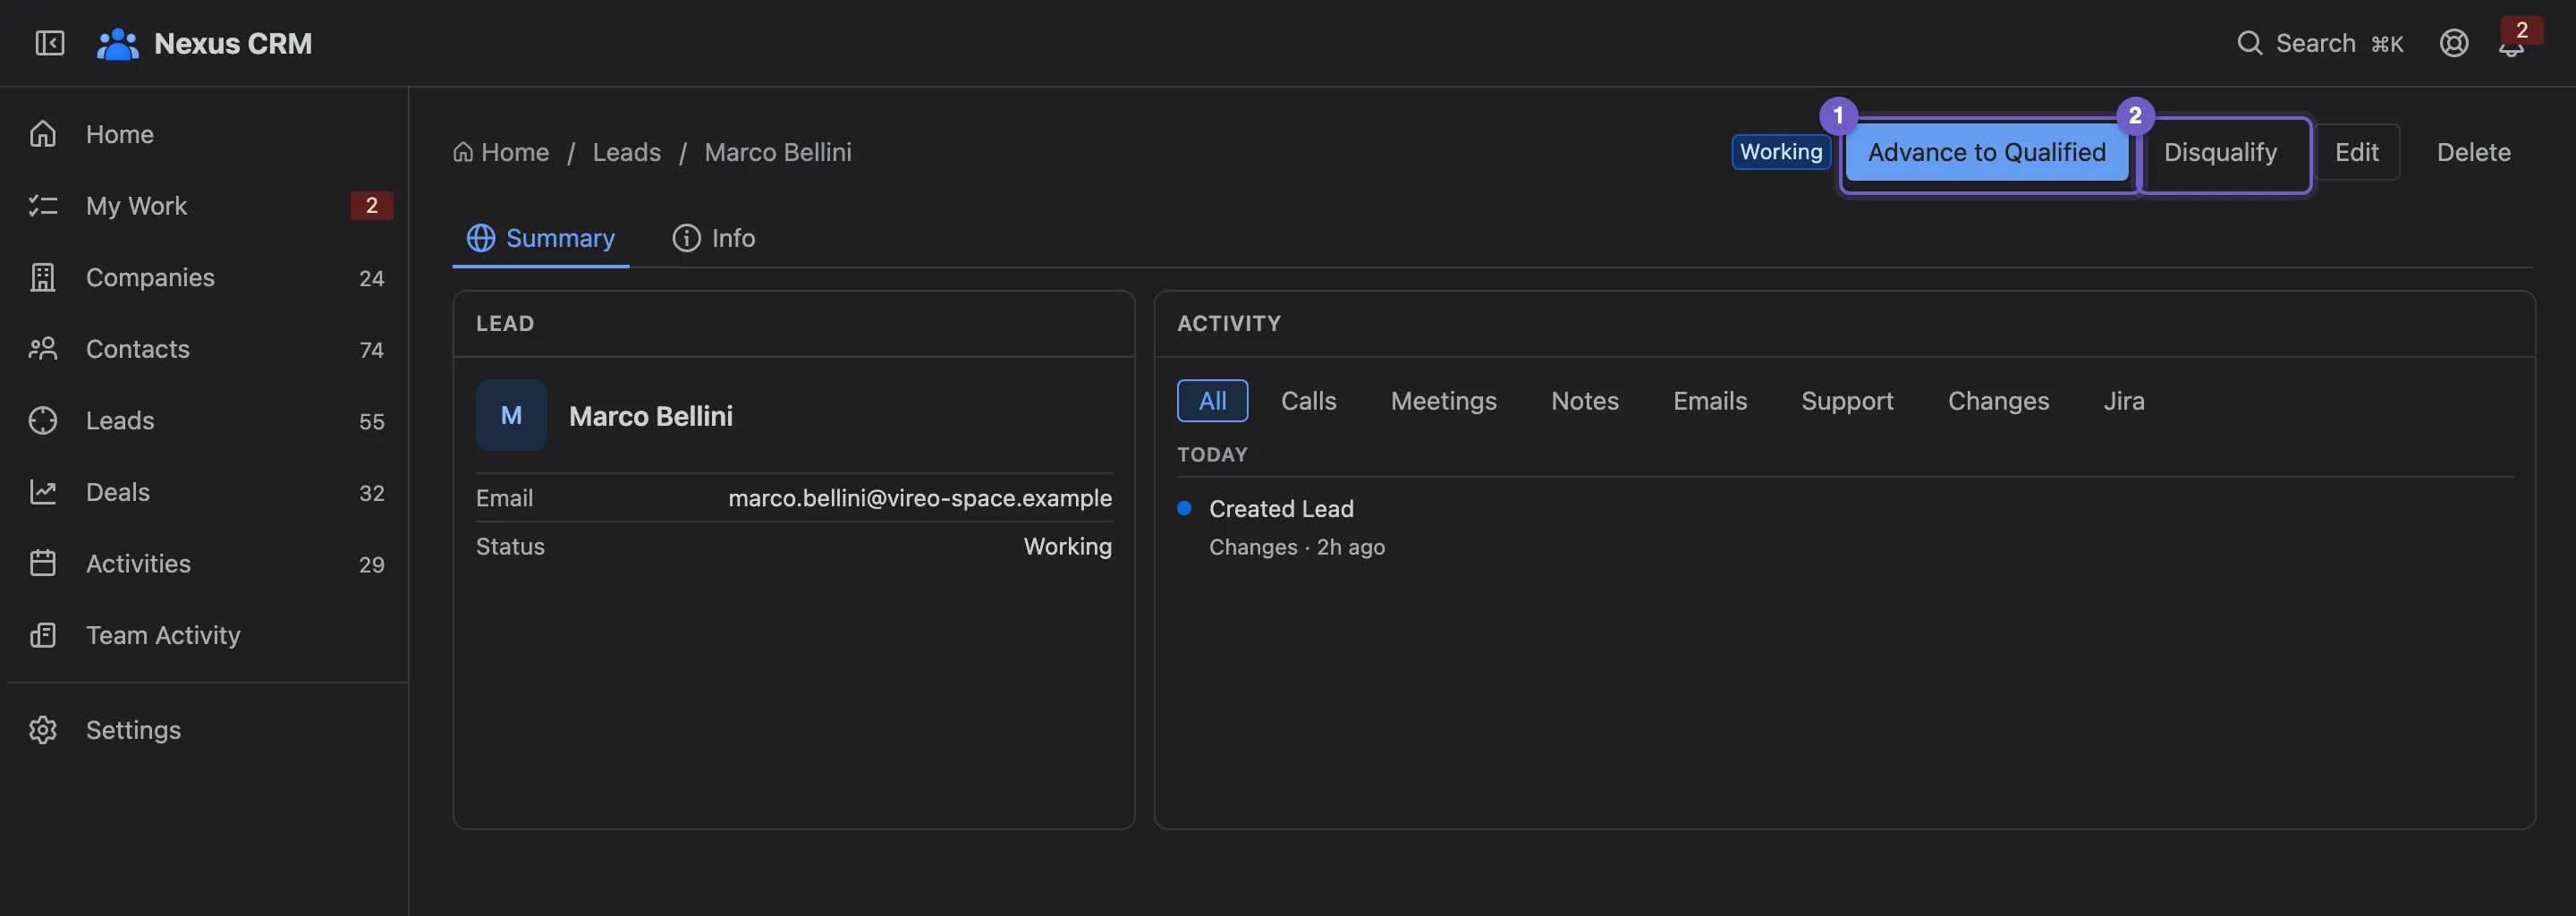
Task: Open the help lifebuoy icon
Action: point(2453,43)
